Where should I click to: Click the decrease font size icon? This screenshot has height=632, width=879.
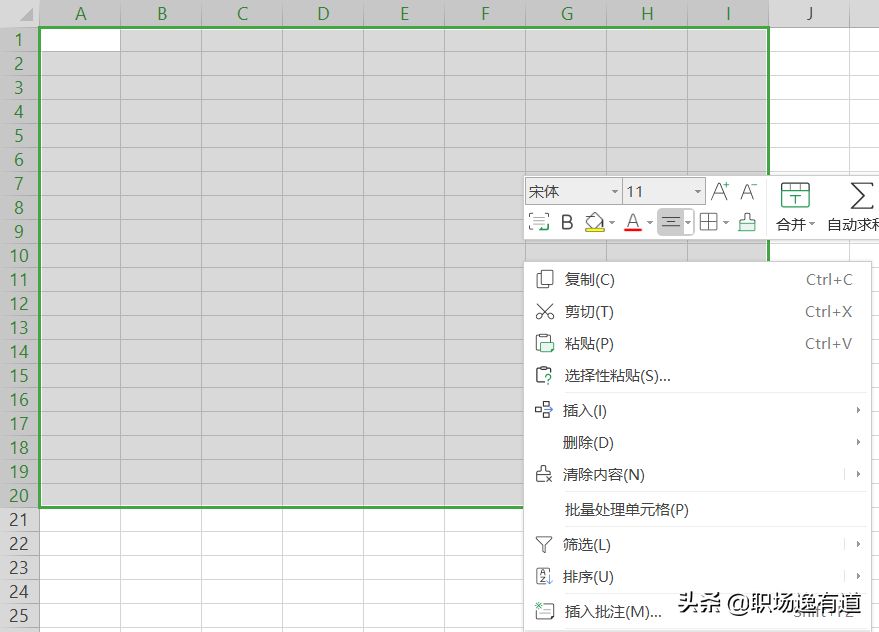pos(748,192)
